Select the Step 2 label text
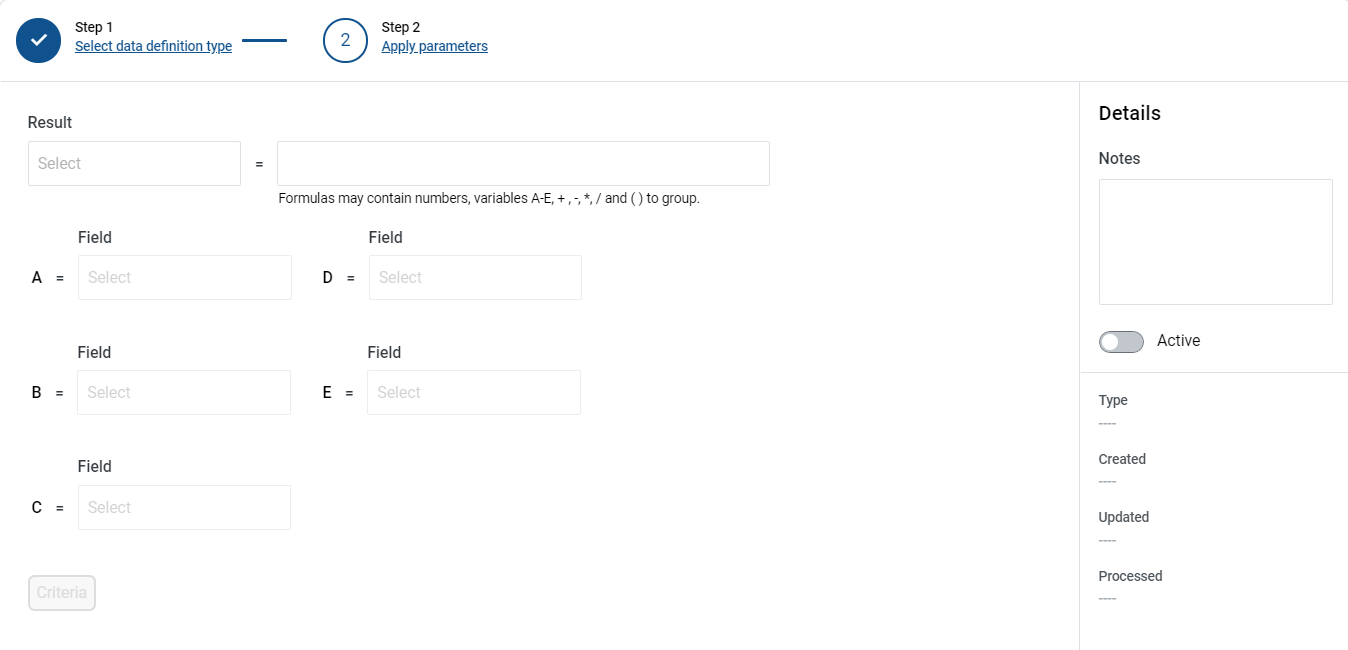 pyautogui.click(x=401, y=27)
